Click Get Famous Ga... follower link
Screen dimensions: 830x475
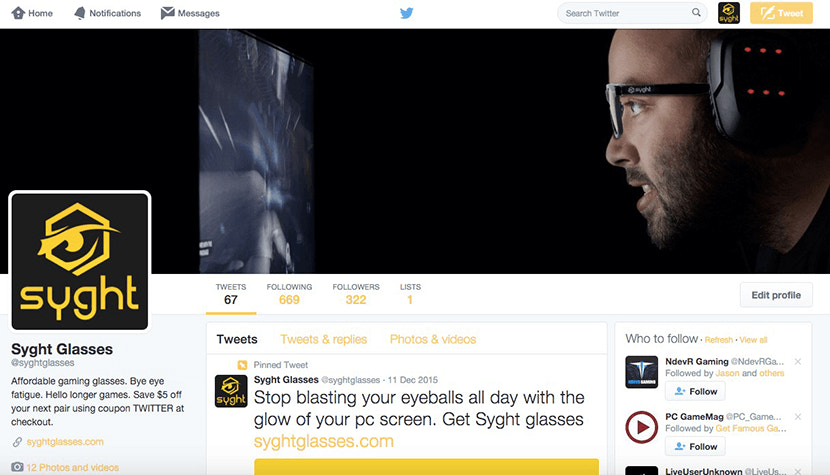751,428
